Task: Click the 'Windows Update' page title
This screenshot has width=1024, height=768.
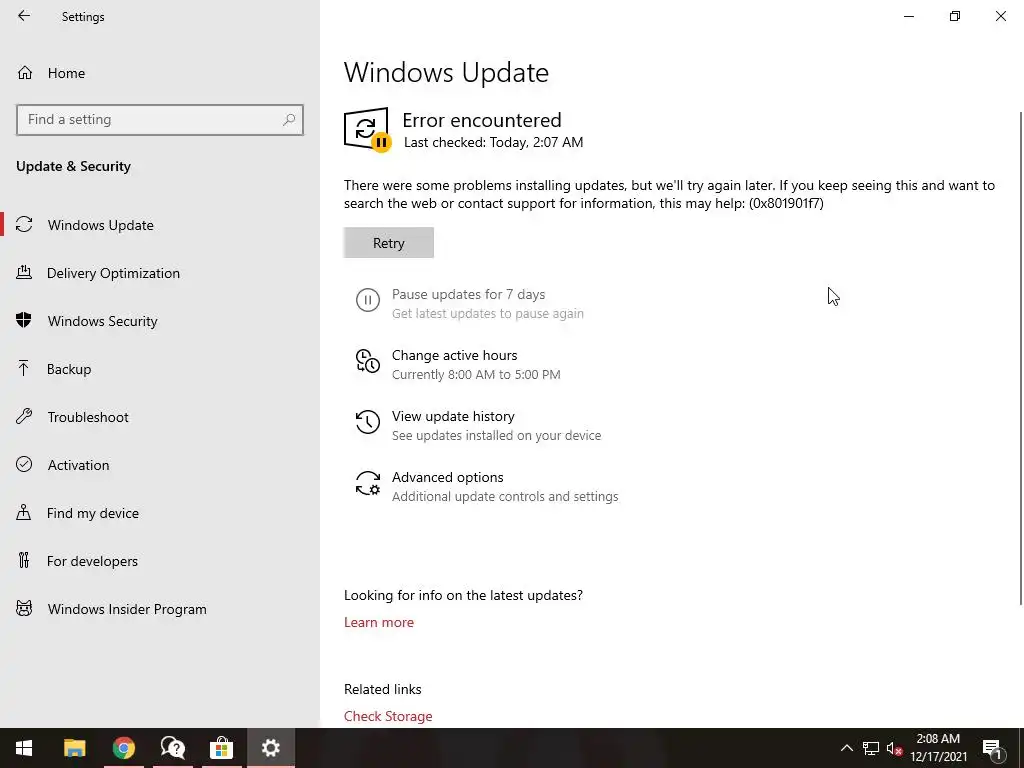Action: click(446, 72)
